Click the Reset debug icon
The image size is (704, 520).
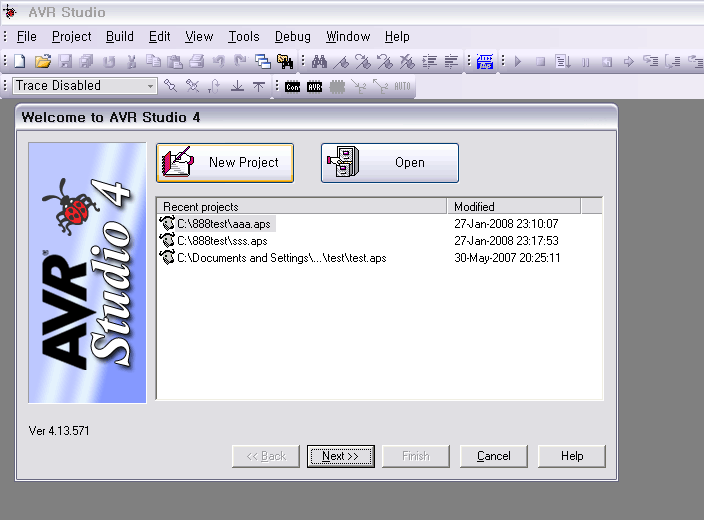607,62
